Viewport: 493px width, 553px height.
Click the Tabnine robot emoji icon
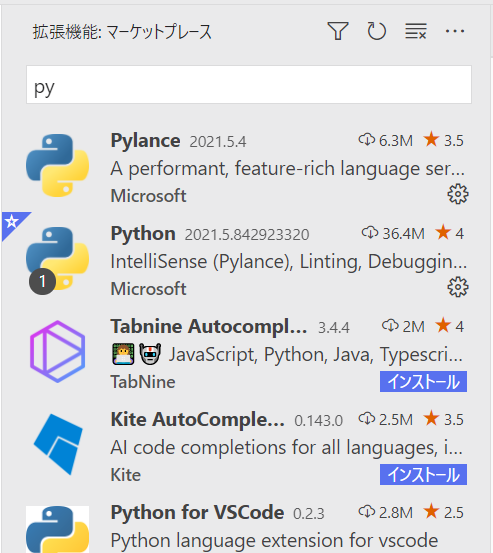[150, 354]
